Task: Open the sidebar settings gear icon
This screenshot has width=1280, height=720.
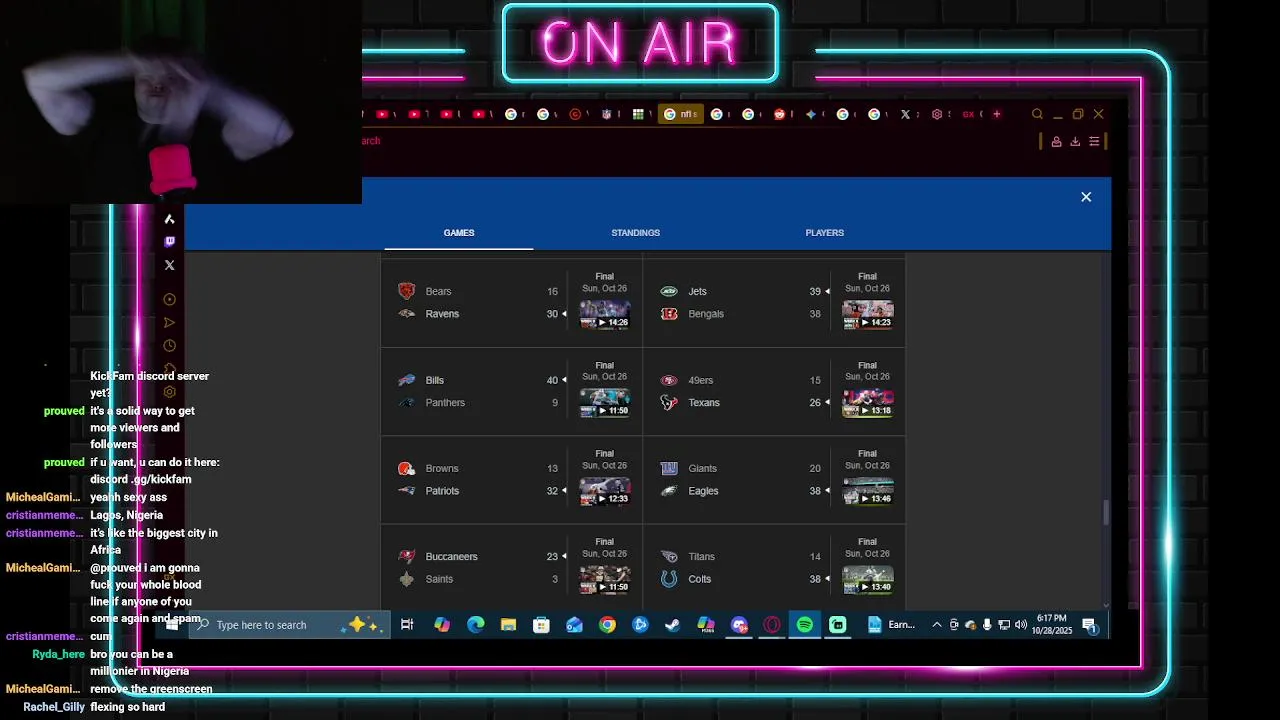Action: coord(169,392)
